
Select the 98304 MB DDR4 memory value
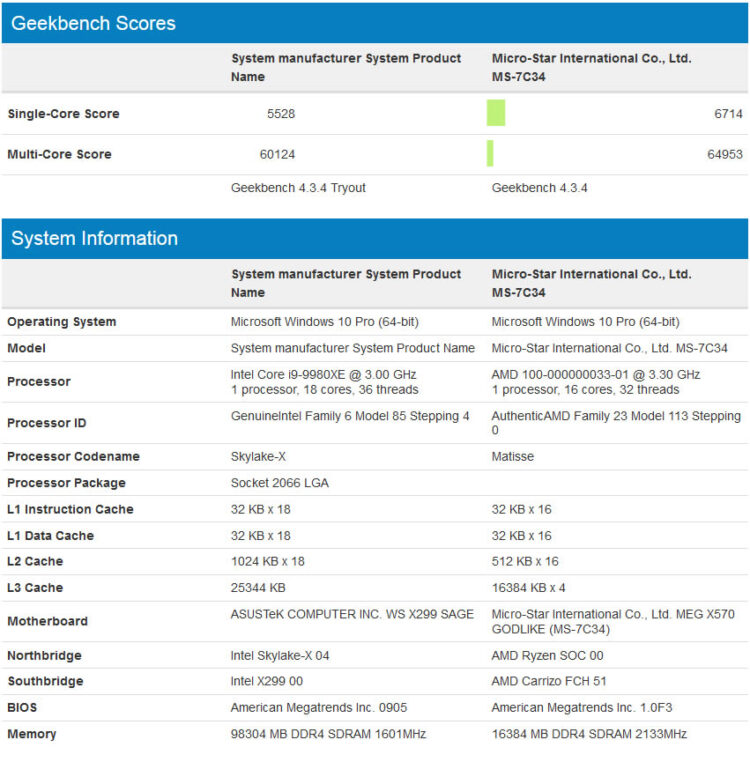(x=328, y=734)
